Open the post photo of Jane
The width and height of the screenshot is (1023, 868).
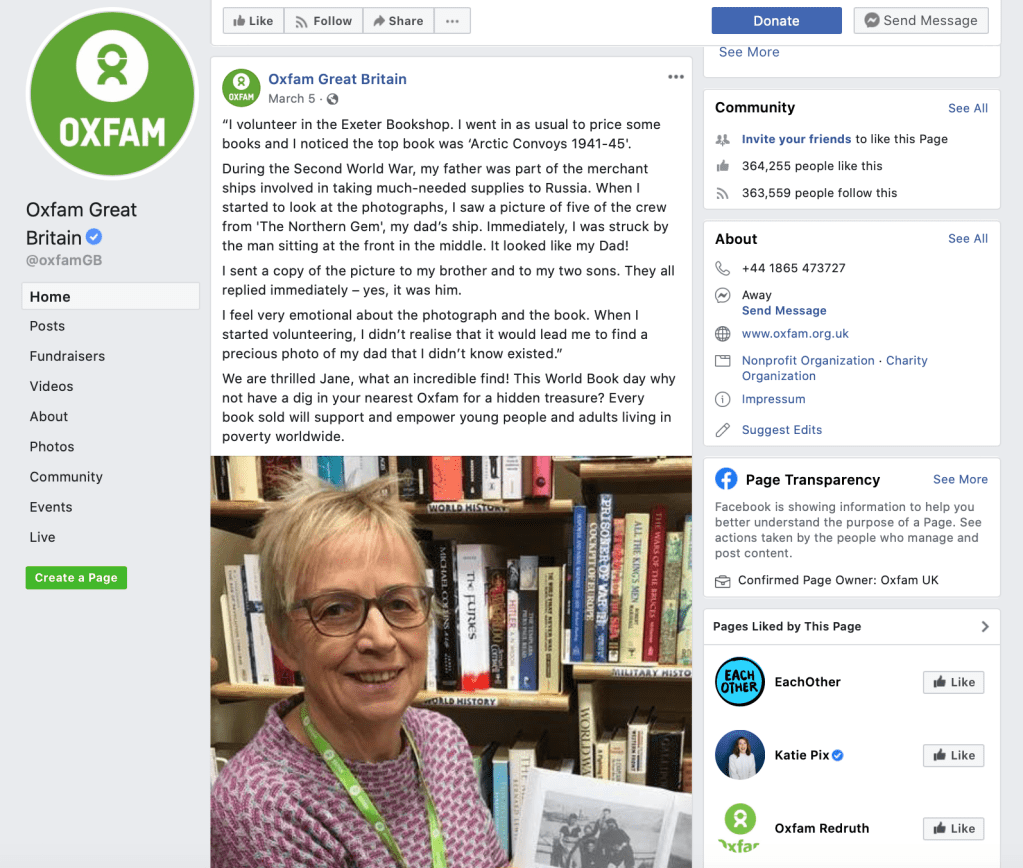pyautogui.click(x=451, y=662)
